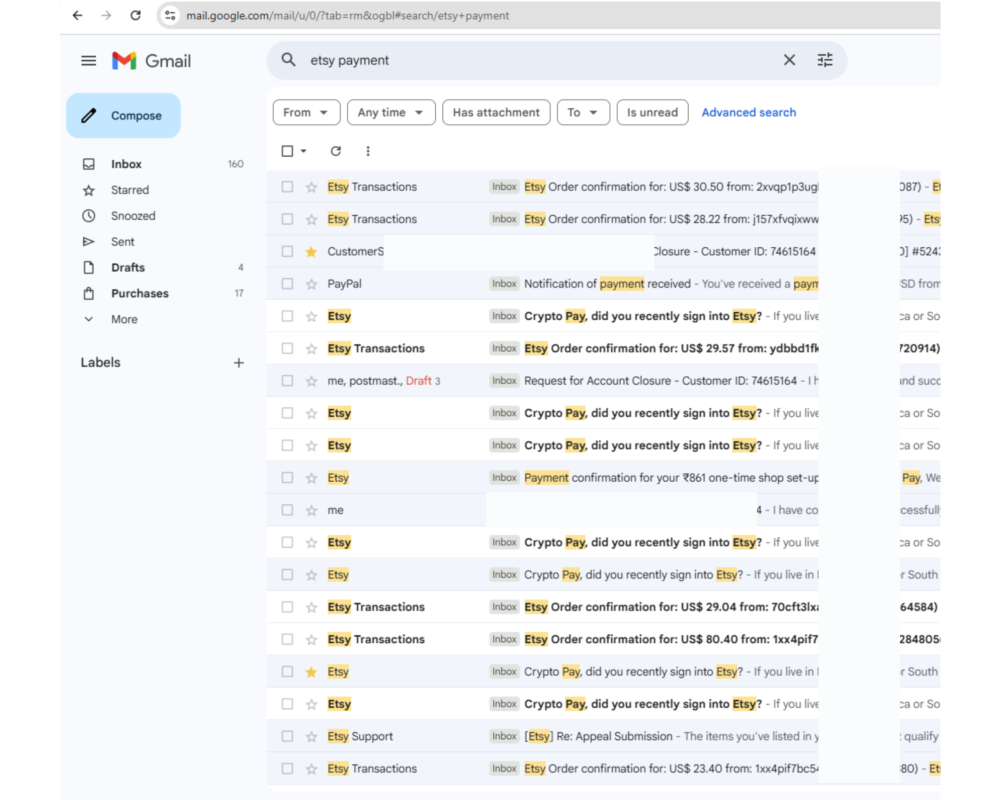Refresh the email list

point(335,151)
